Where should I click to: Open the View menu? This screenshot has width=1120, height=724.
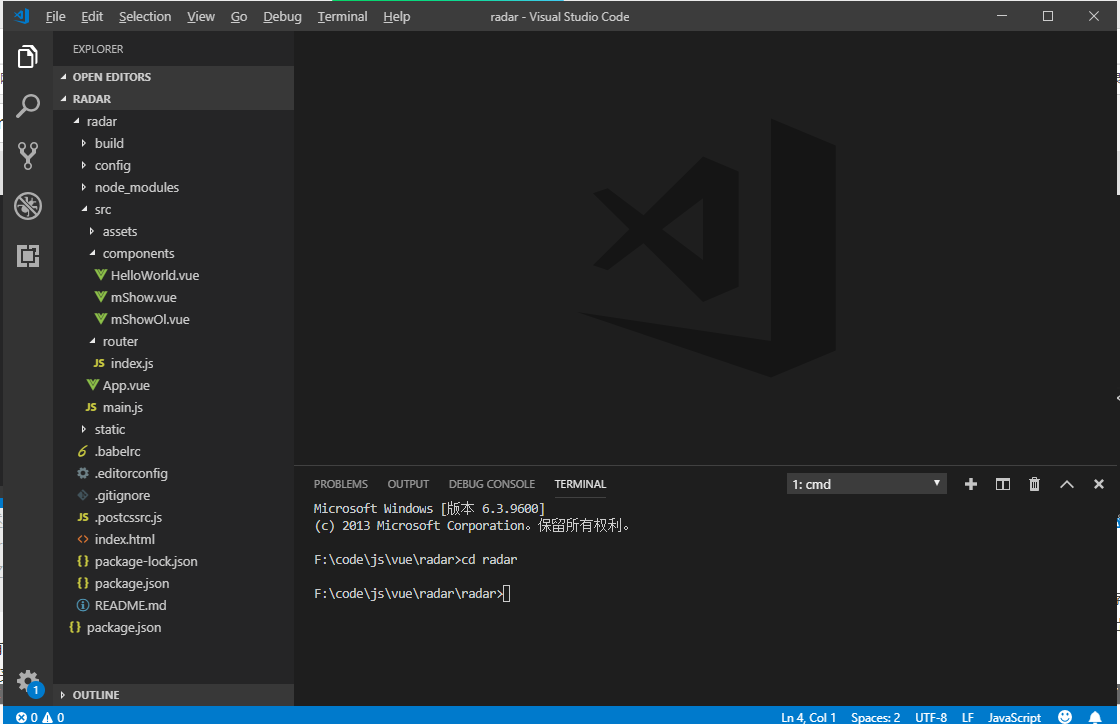click(x=201, y=16)
